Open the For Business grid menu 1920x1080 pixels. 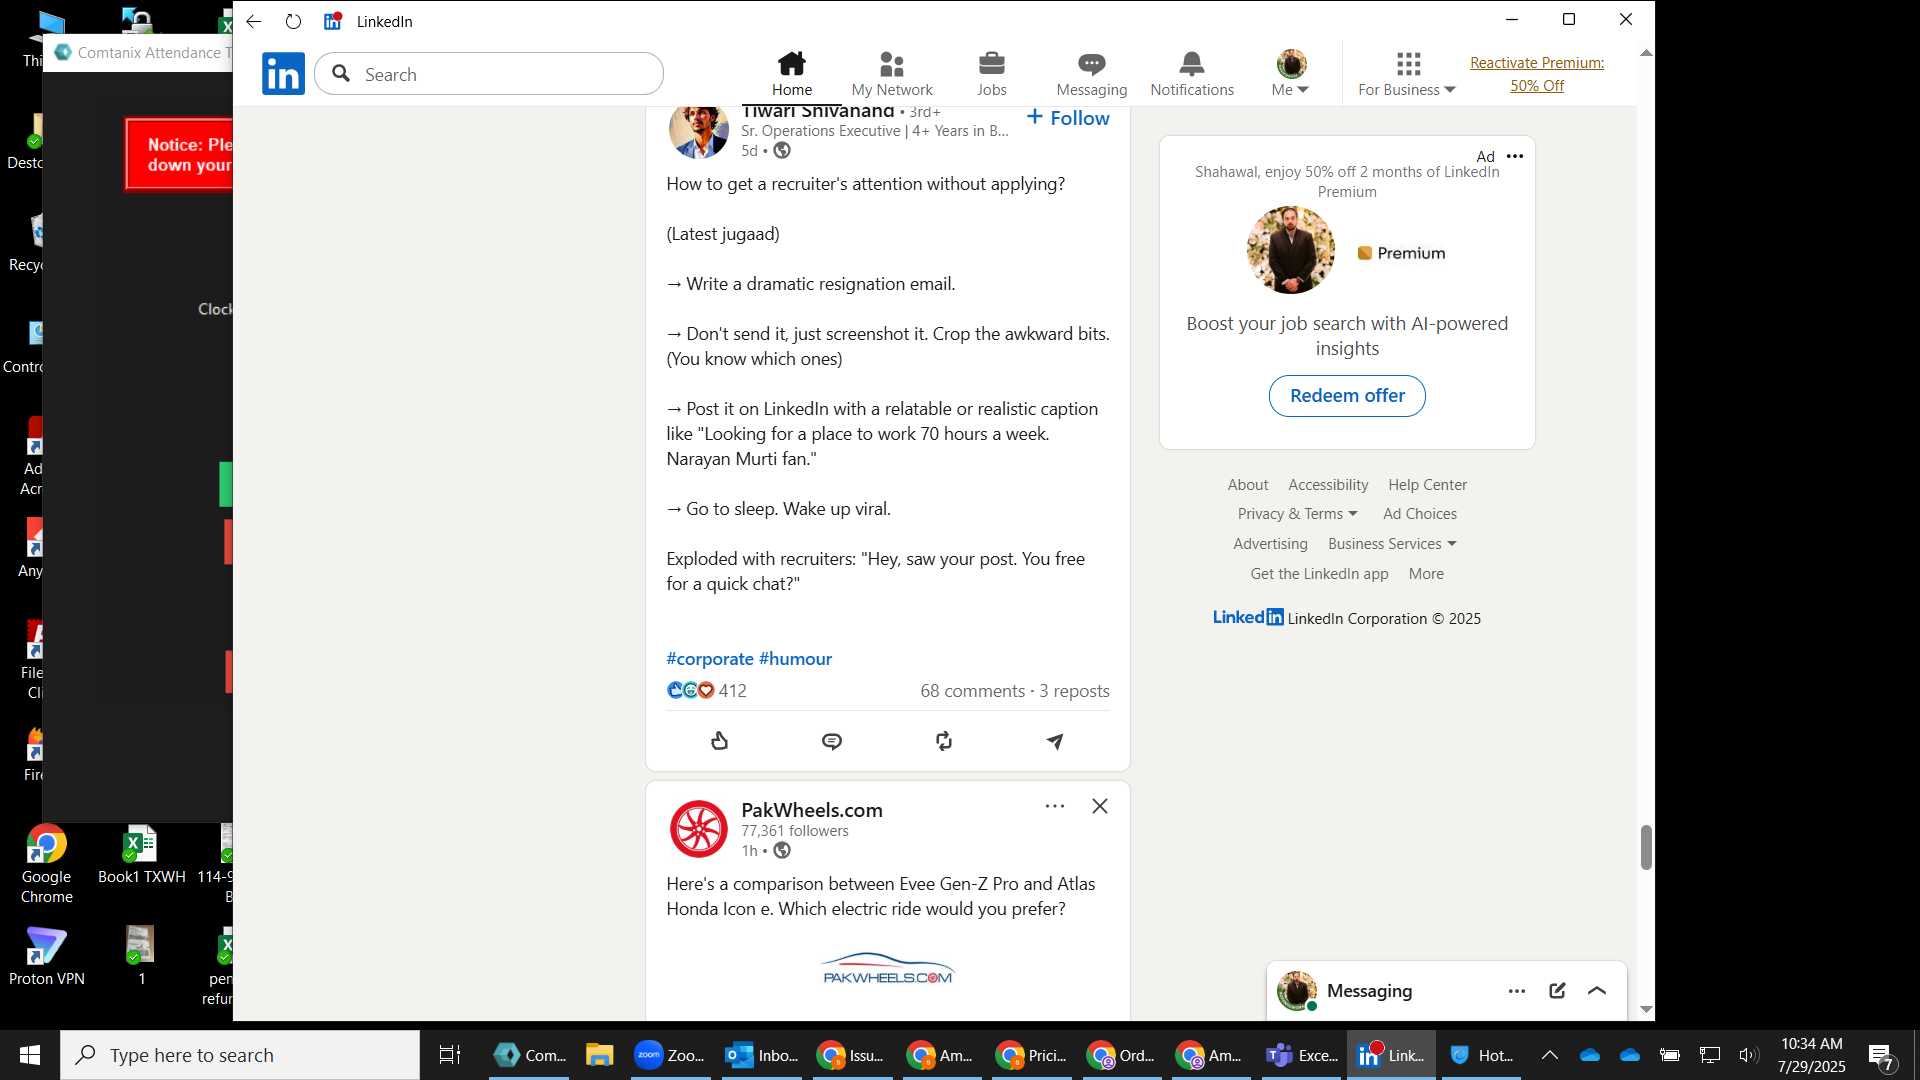[x=1408, y=74]
